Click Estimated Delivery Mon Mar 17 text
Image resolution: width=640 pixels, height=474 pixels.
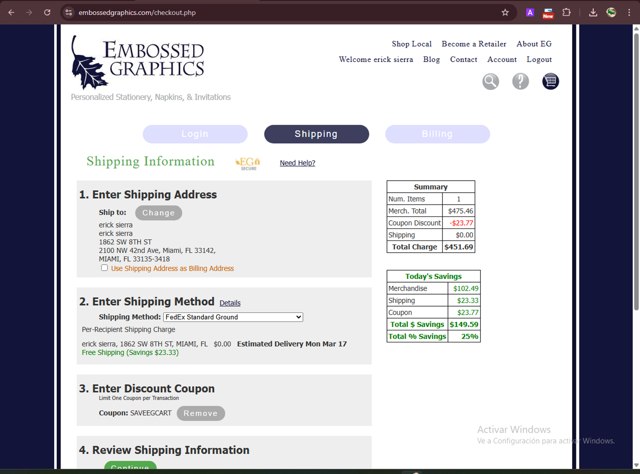[292, 344]
